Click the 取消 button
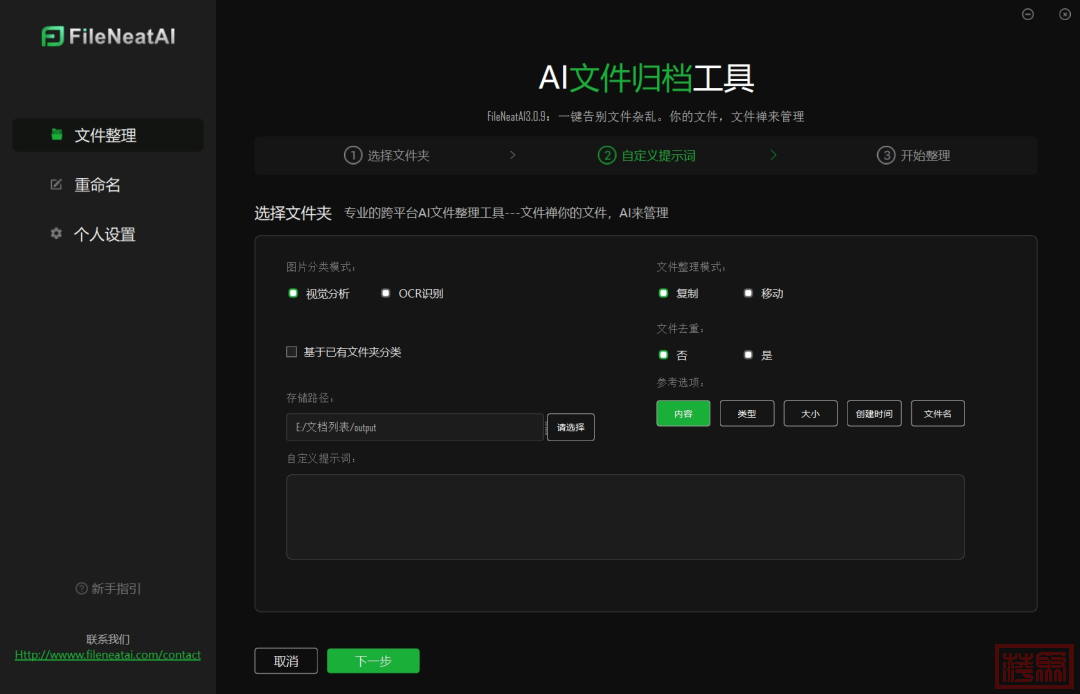 pyautogui.click(x=286, y=661)
